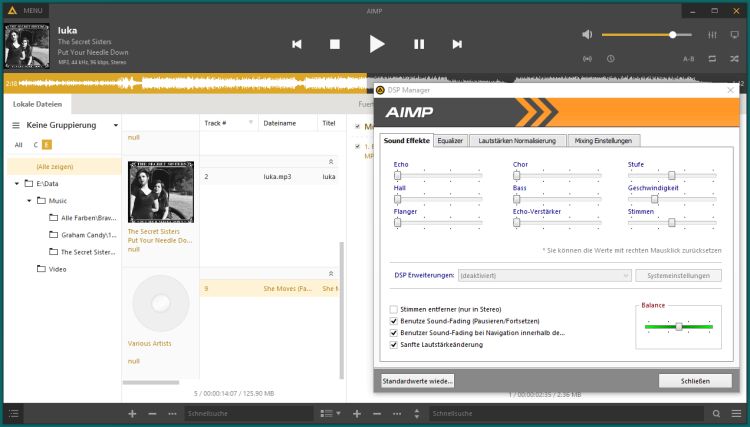Viewport: 750px width, 427px height.
Task: Switch to the Equalizer tab
Action: click(x=450, y=141)
